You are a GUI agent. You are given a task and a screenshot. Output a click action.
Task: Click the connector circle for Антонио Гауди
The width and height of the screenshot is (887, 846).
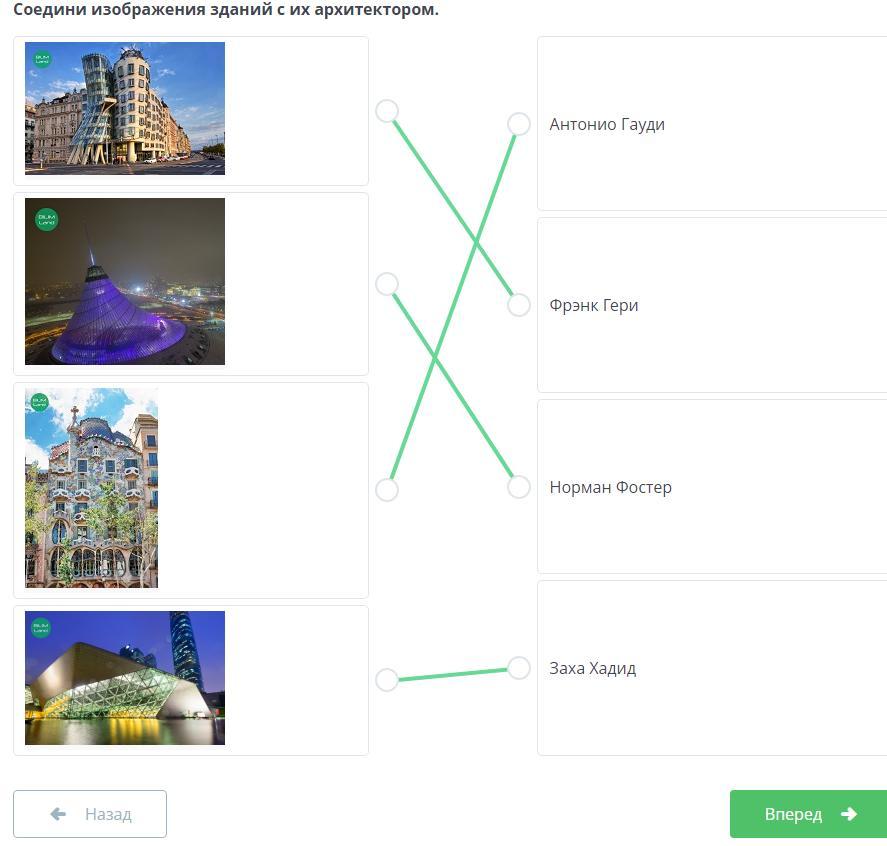[519, 124]
